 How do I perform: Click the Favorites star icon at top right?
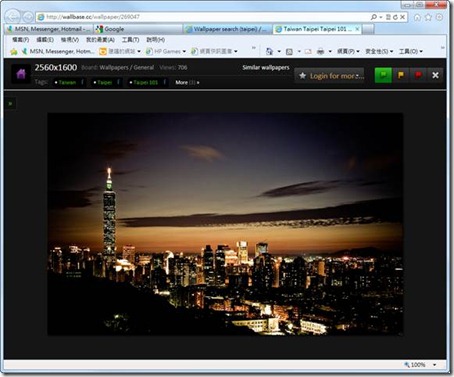428,17
